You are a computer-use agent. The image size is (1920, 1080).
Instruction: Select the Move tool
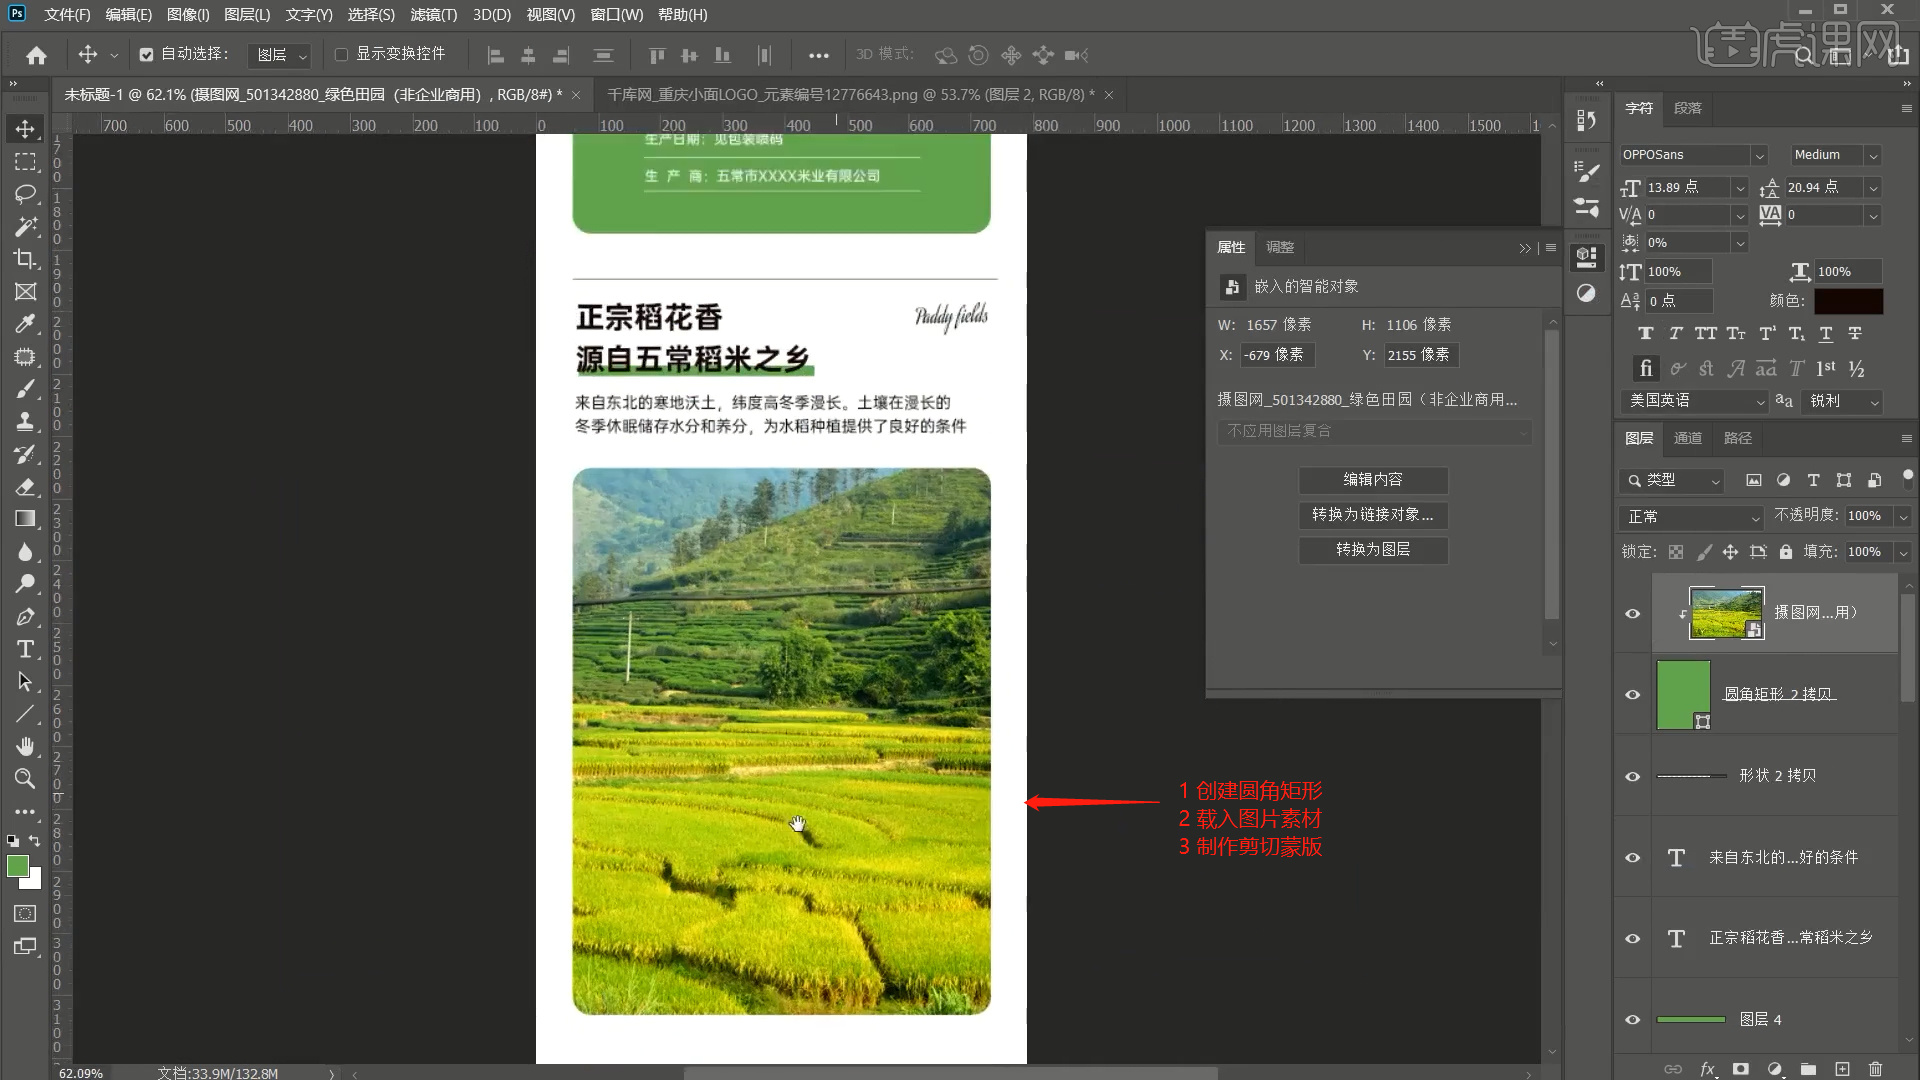(x=25, y=129)
